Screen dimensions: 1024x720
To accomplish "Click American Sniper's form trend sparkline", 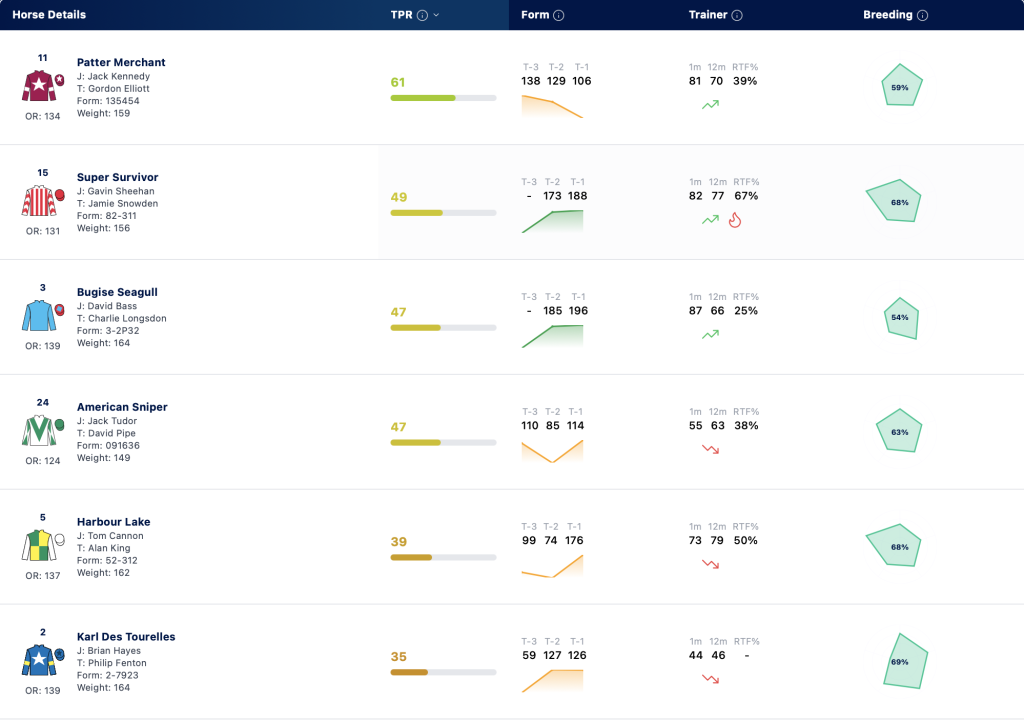I will tap(552, 451).
